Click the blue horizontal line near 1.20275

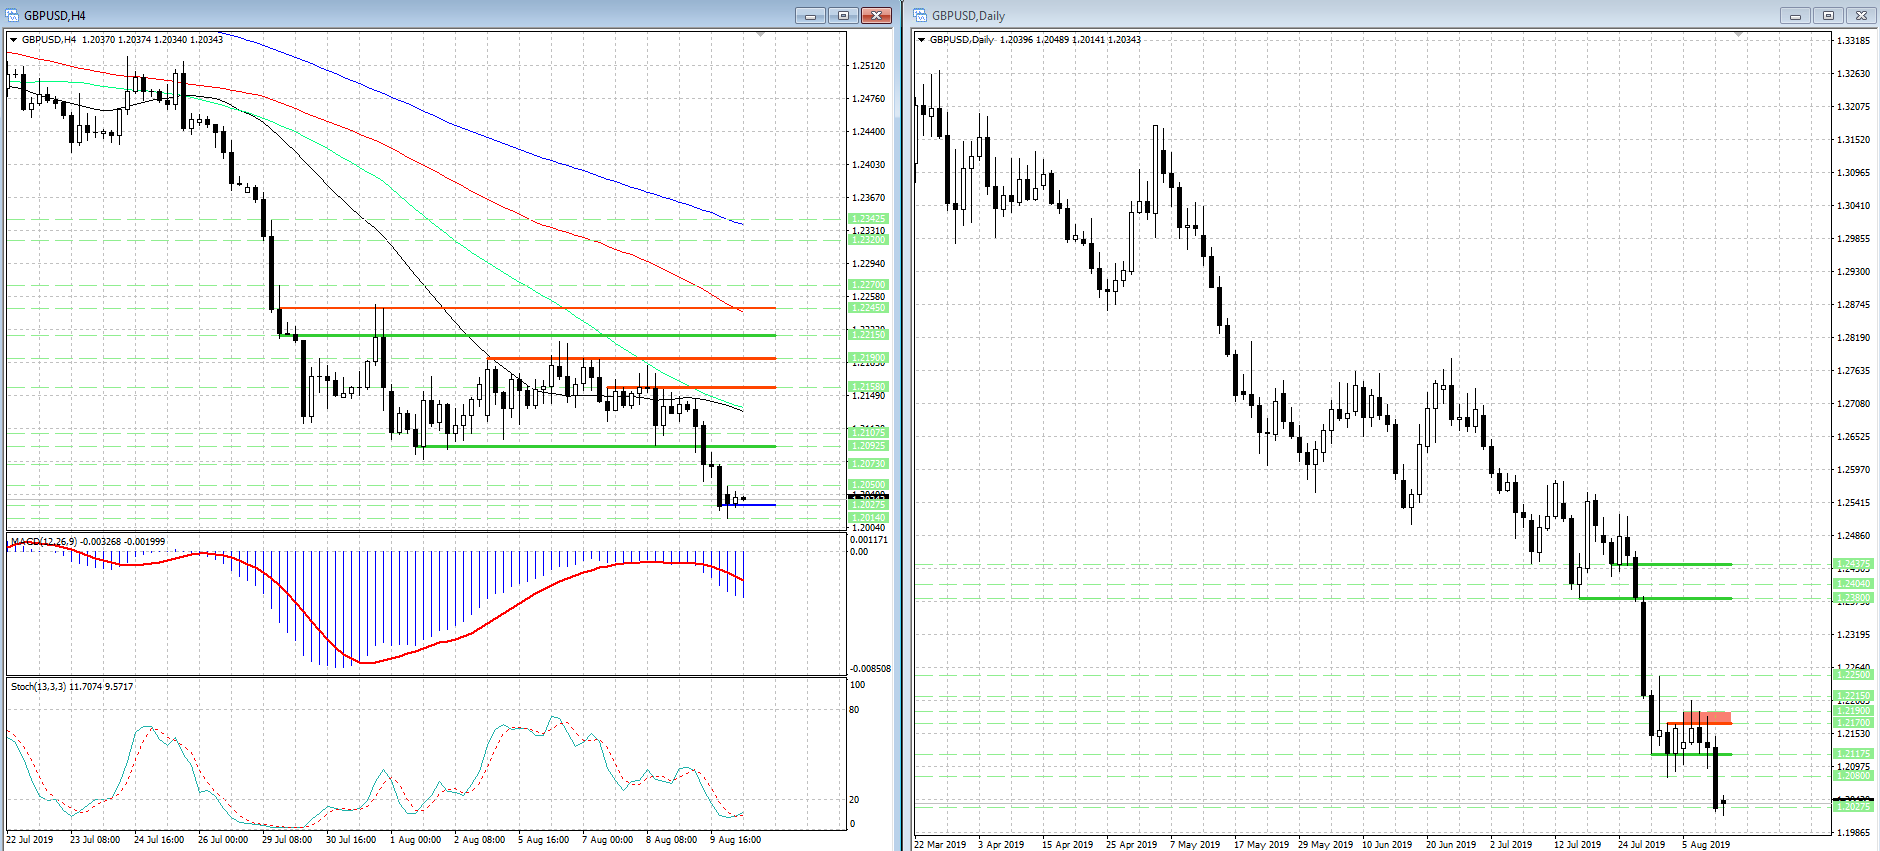coord(755,505)
